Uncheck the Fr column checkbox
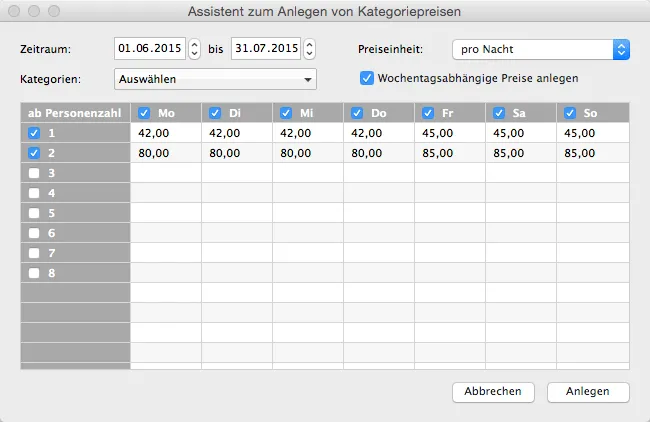The height and width of the screenshot is (422, 650). pos(428,113)
